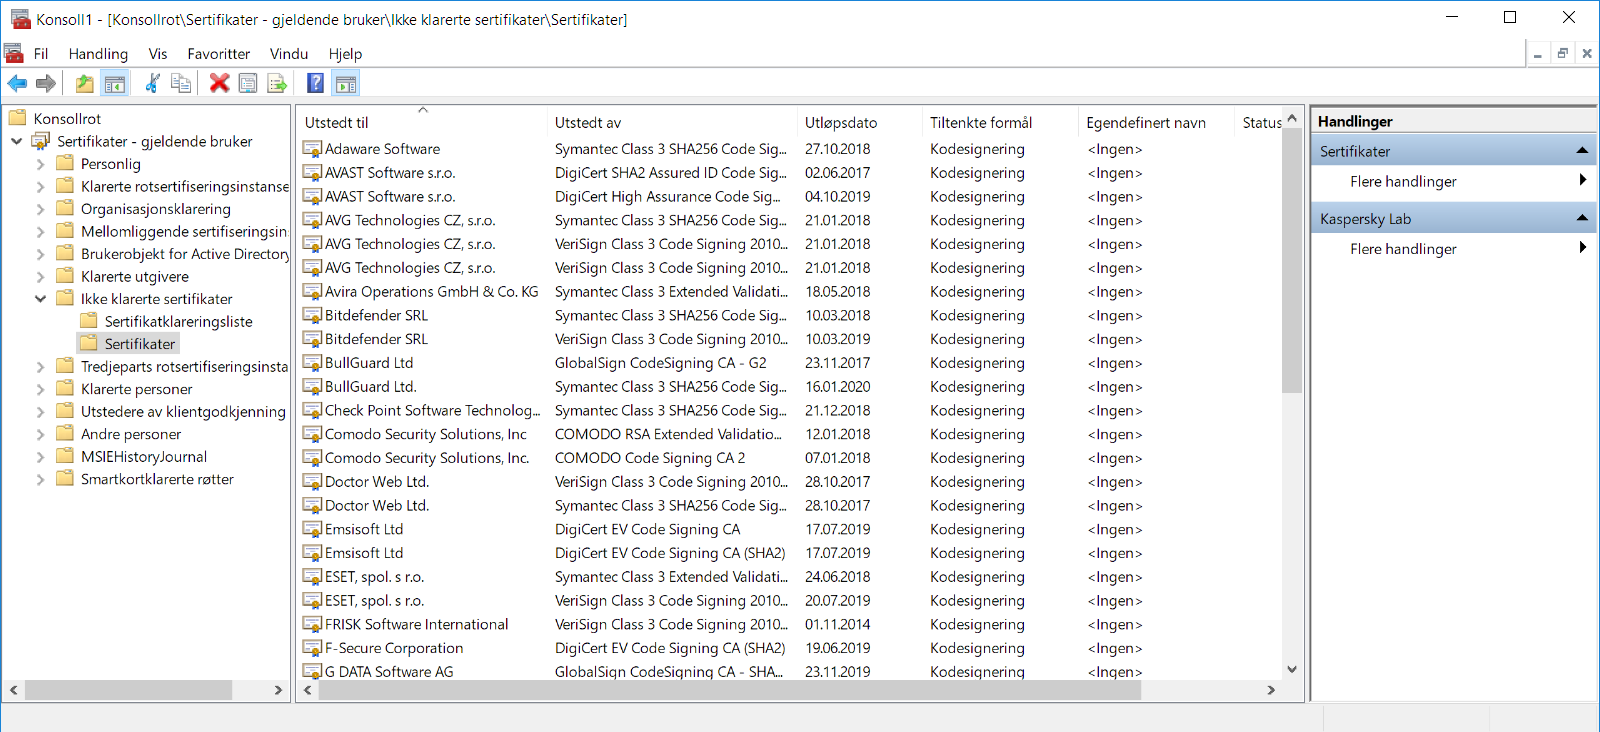Open the Favoritter menu

pos(218,54)
